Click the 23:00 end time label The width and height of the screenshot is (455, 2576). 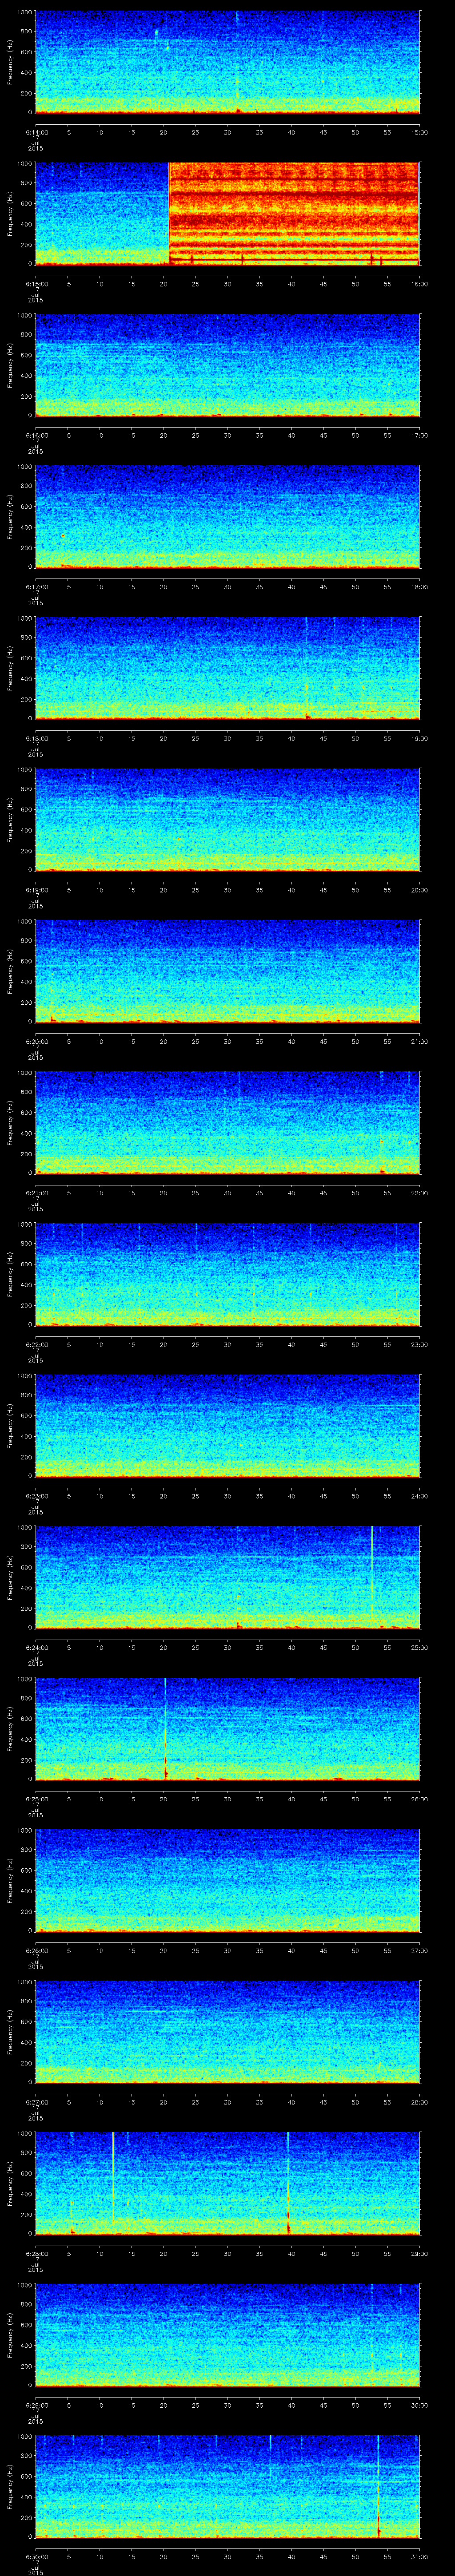420,1344
